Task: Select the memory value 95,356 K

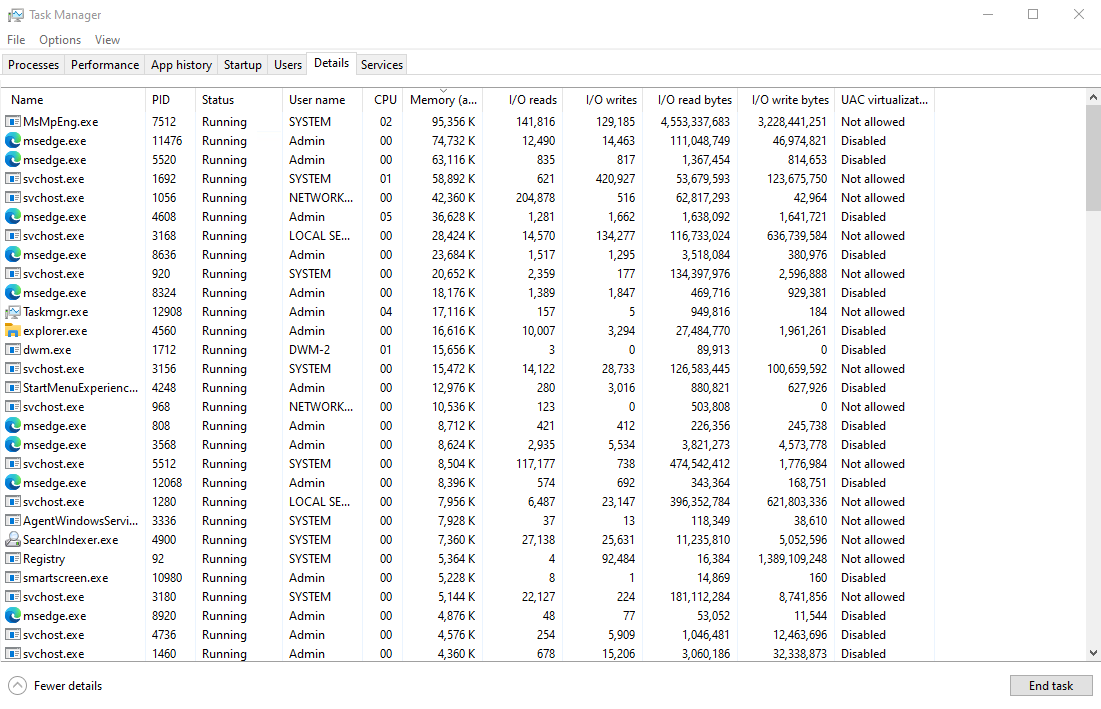Action: click(453, 121)
